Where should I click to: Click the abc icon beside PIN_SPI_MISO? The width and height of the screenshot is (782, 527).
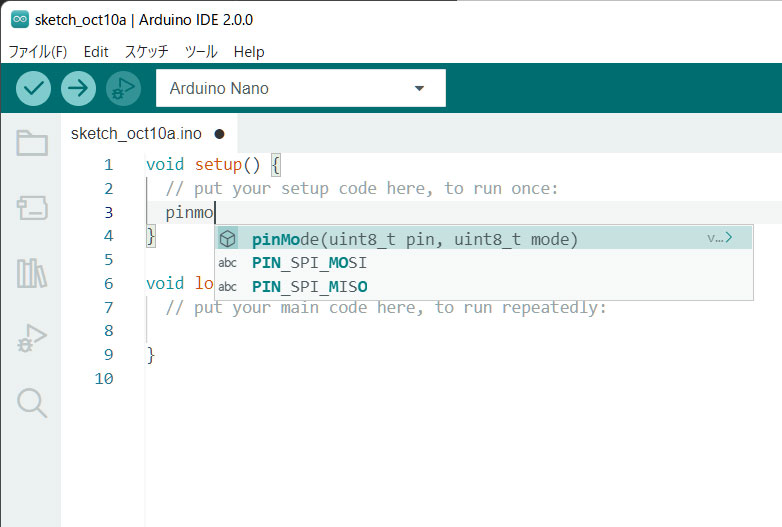click(x=227, y=287)
